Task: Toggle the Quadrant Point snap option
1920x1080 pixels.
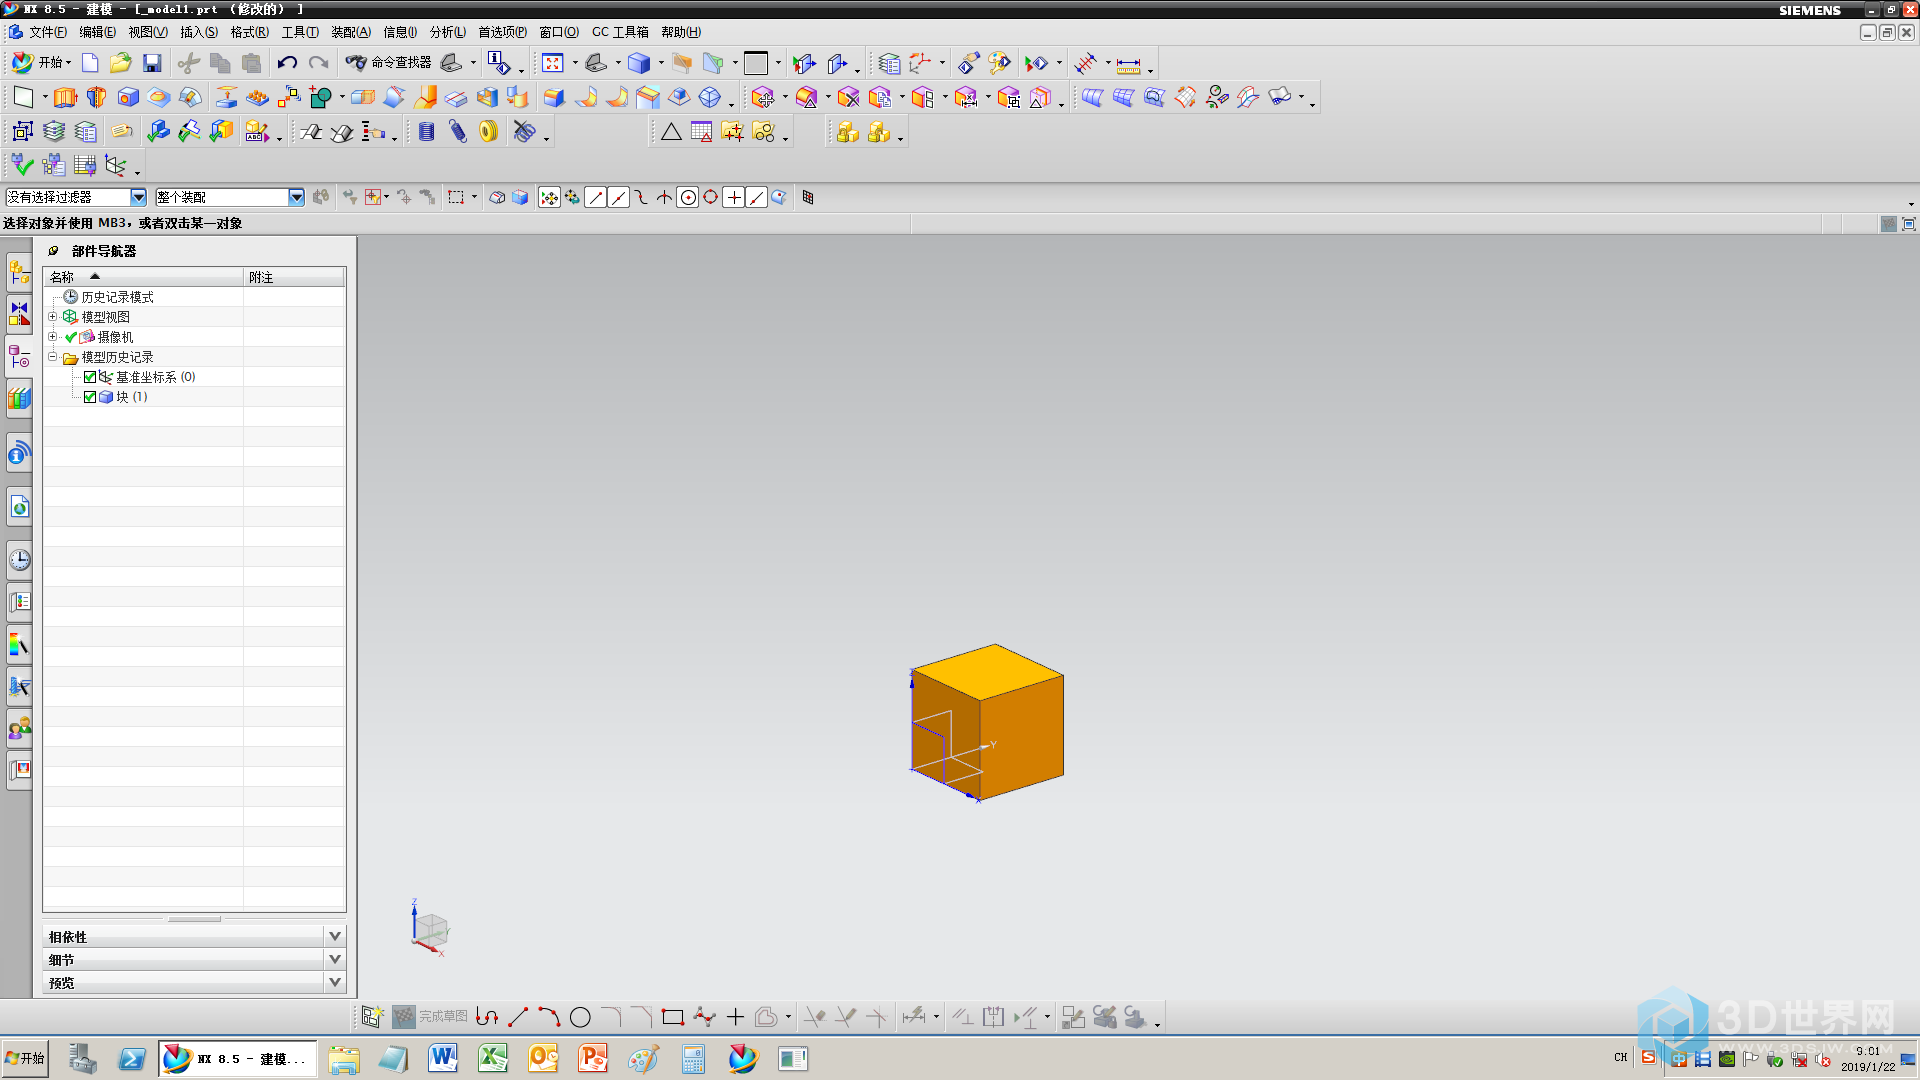Action: click(x=710, y=198)
